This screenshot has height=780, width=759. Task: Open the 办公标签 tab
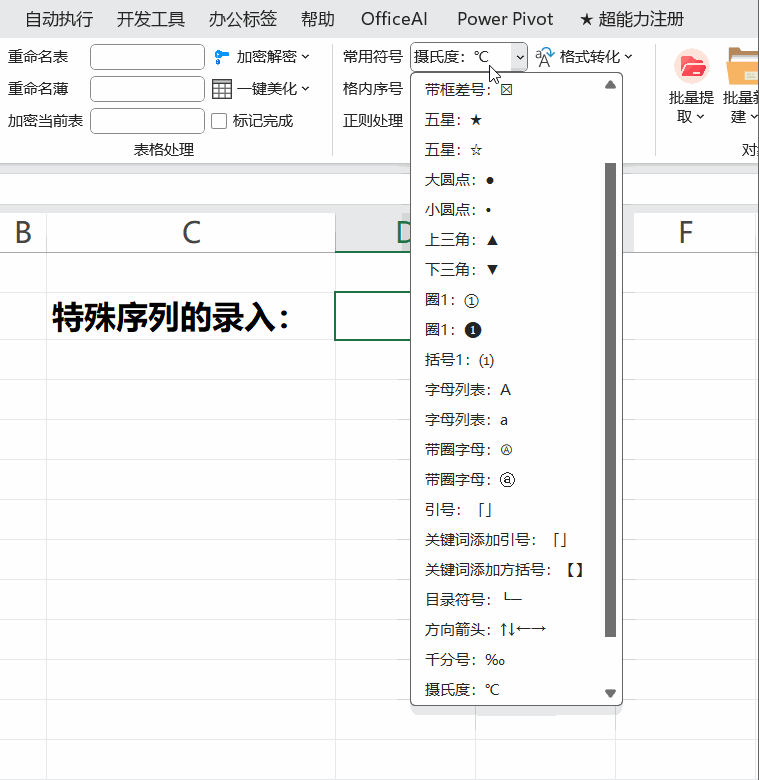(243, 19)
